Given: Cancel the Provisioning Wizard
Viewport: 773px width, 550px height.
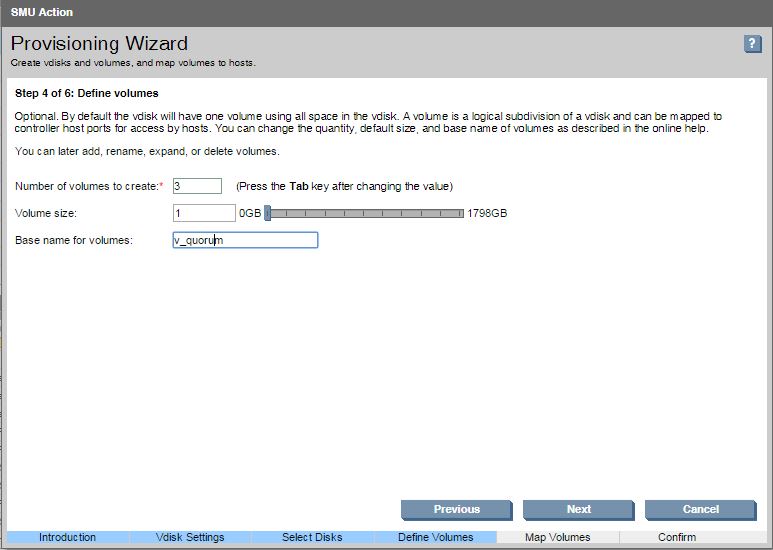Looking at the screenshot, I should coord(700,509).
